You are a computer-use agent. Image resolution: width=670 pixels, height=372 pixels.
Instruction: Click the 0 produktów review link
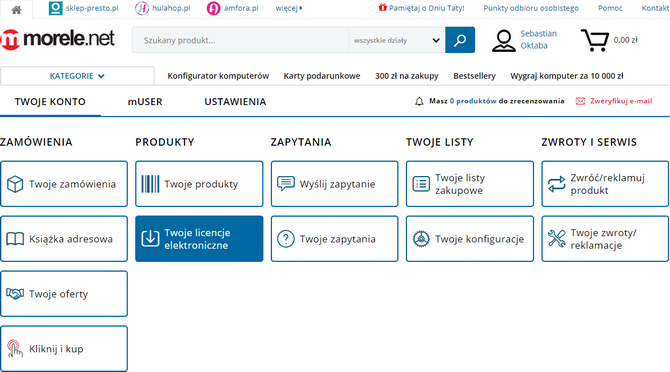[x=473, y=101]
